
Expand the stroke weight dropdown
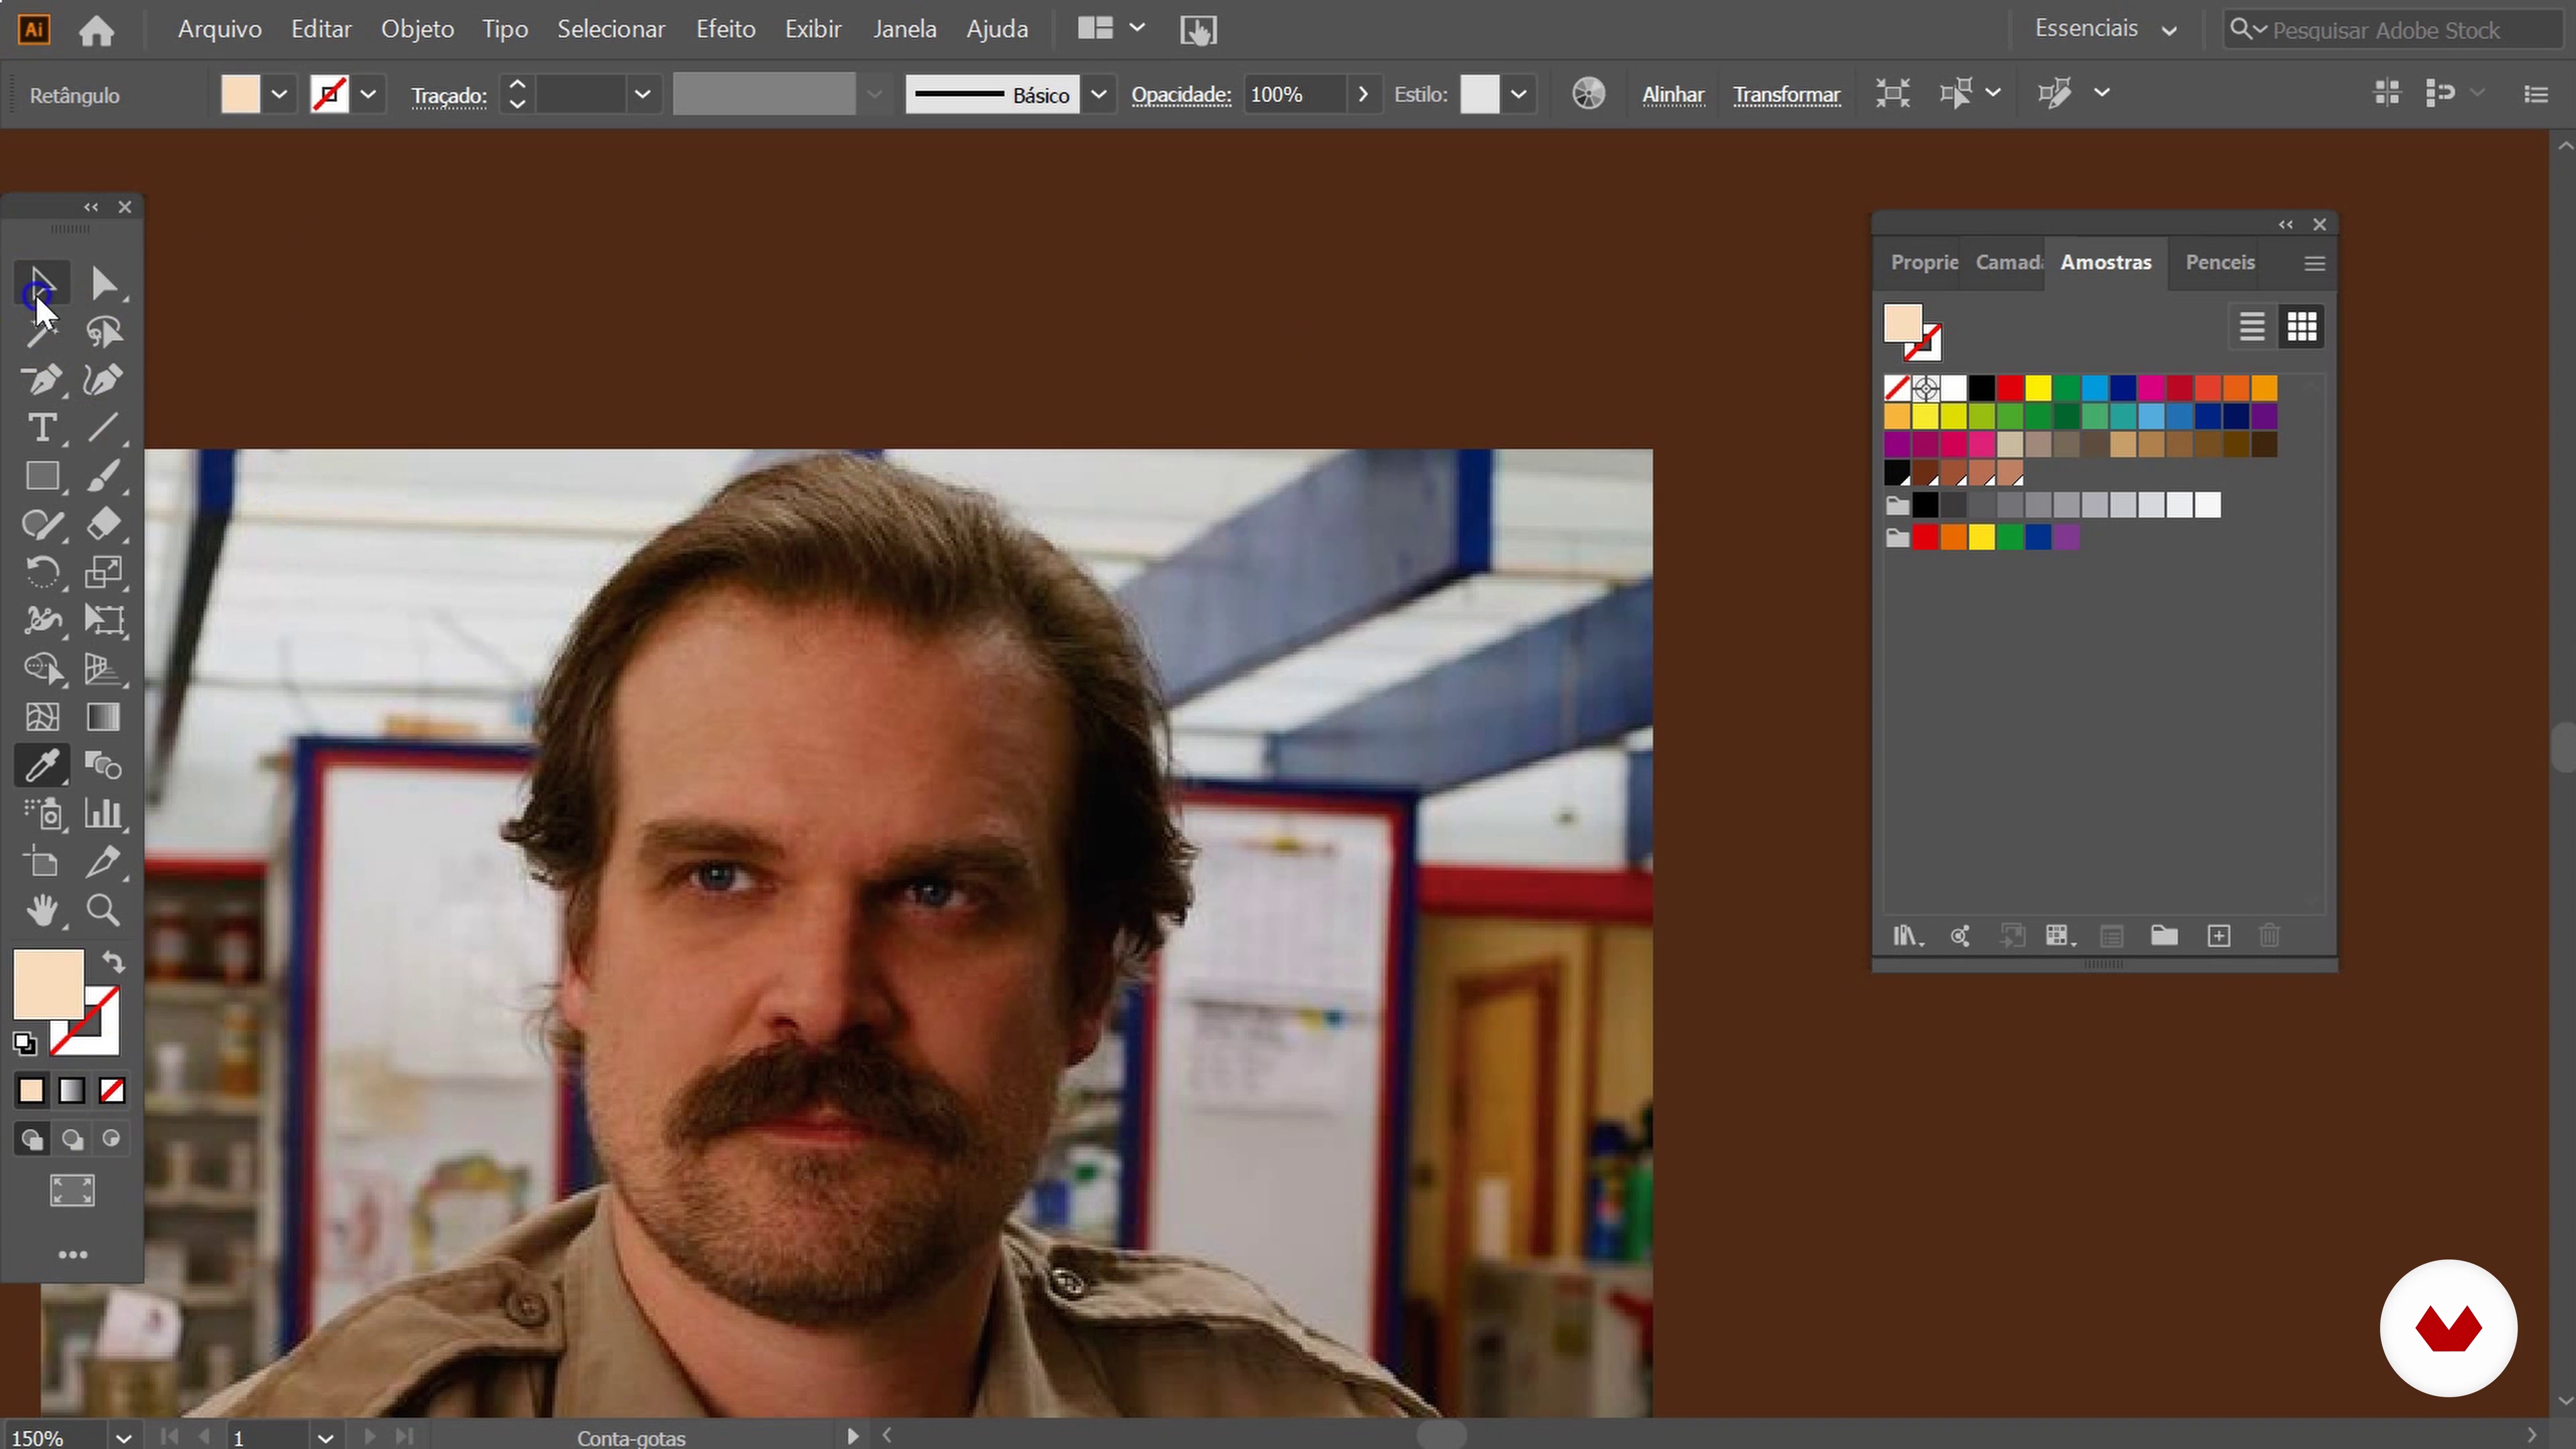point(643,95)
